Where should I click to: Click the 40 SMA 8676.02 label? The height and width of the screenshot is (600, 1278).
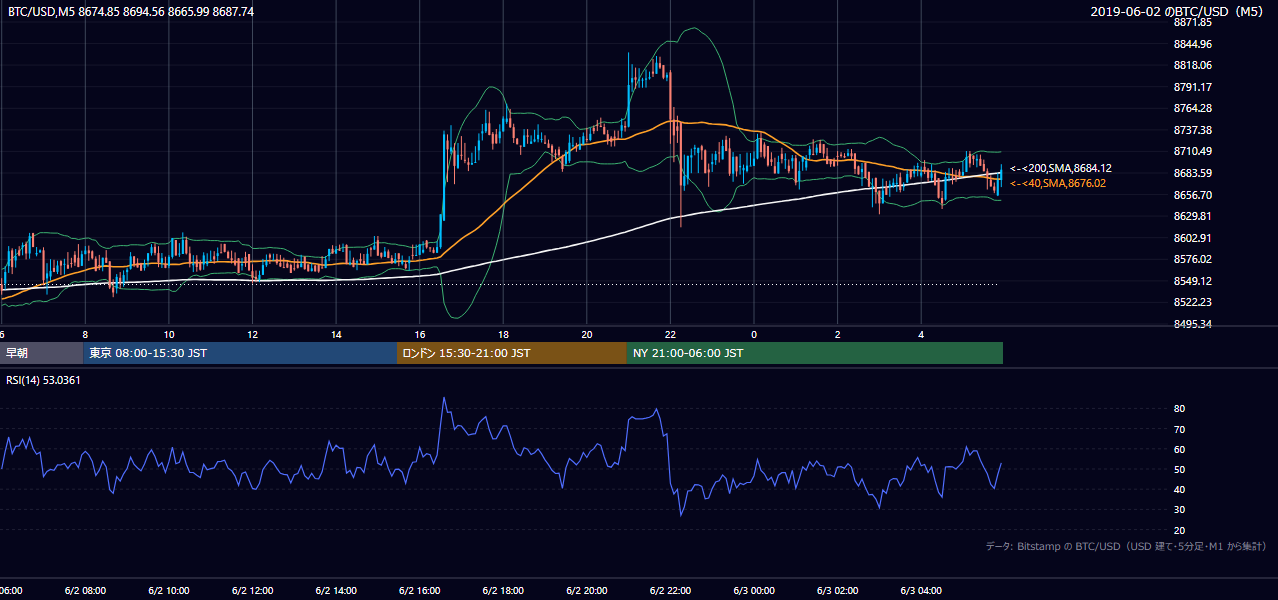tap(1058, 183)
